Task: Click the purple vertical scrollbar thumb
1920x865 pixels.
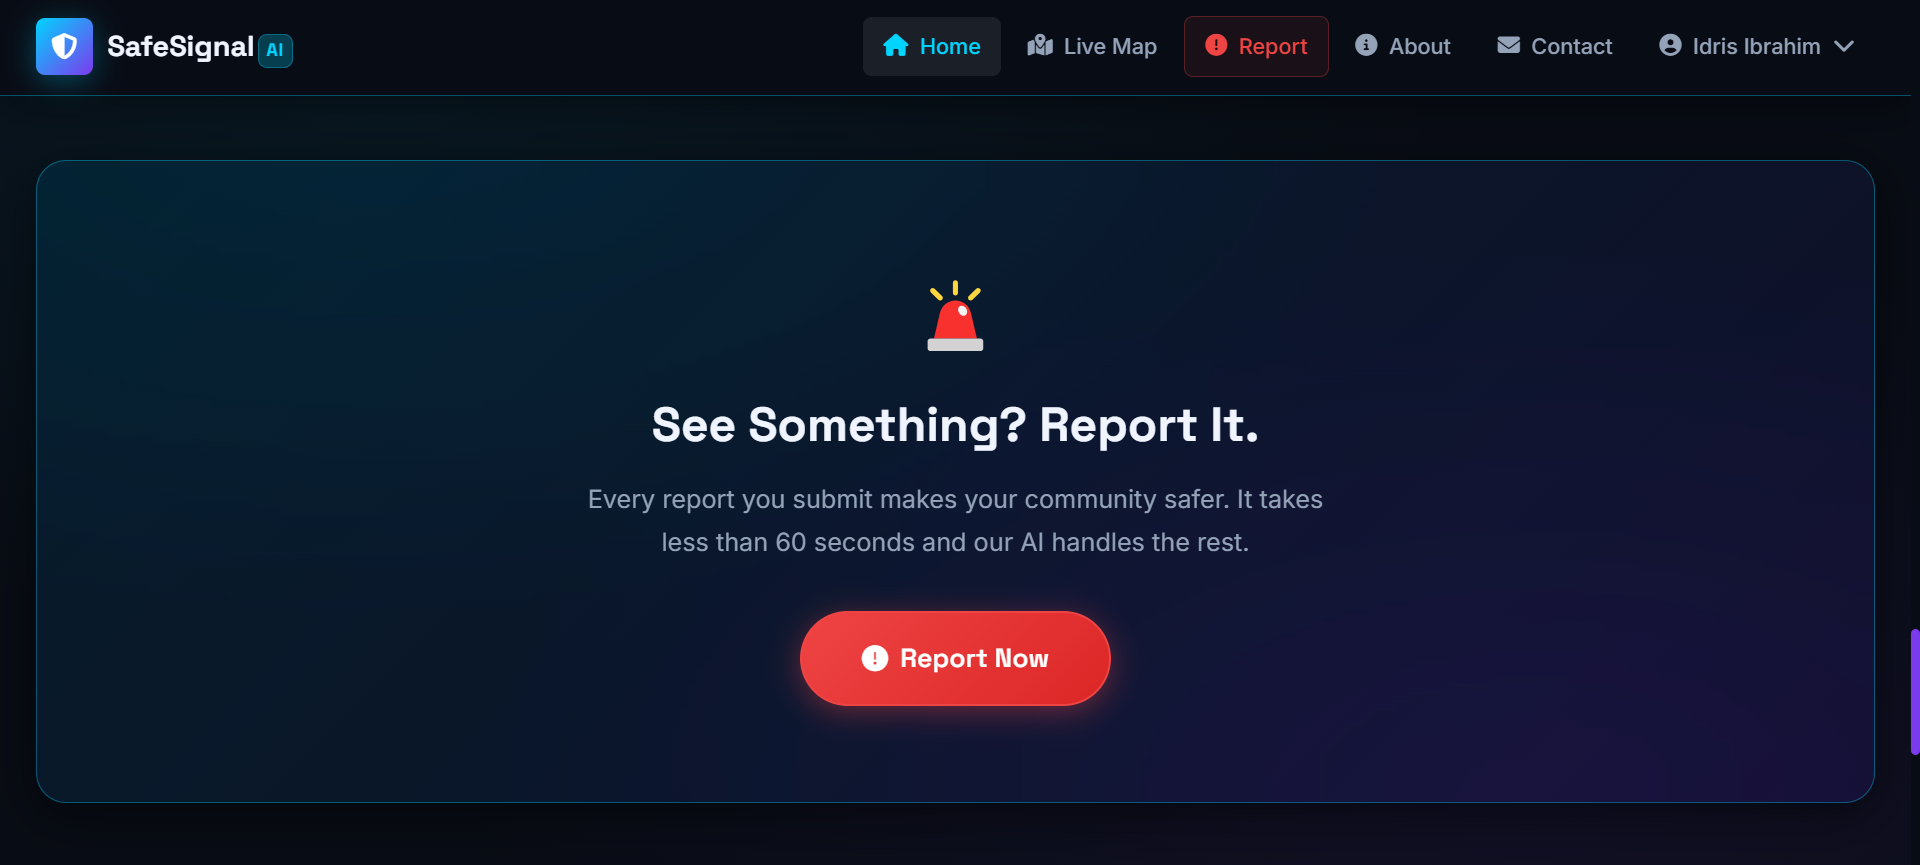Action: tap(1914, 691)
